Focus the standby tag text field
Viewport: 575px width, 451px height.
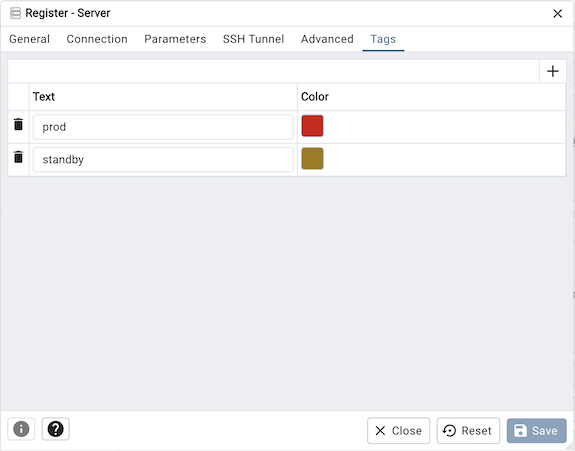pos(163,160)
